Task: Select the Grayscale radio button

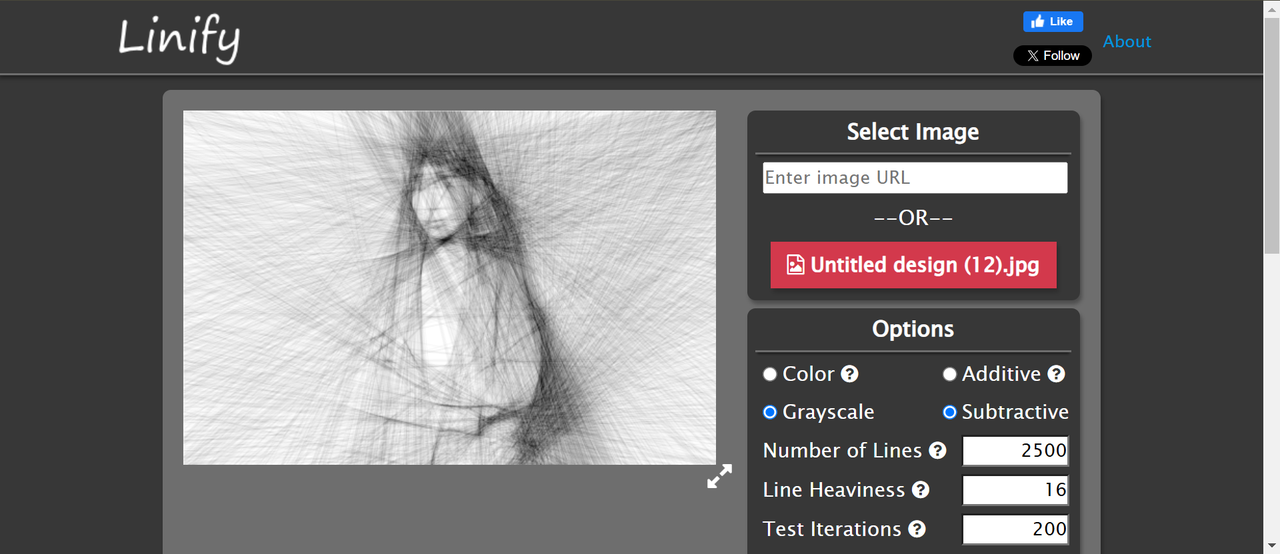Action: pyautogui.click(x=770, y=412)
